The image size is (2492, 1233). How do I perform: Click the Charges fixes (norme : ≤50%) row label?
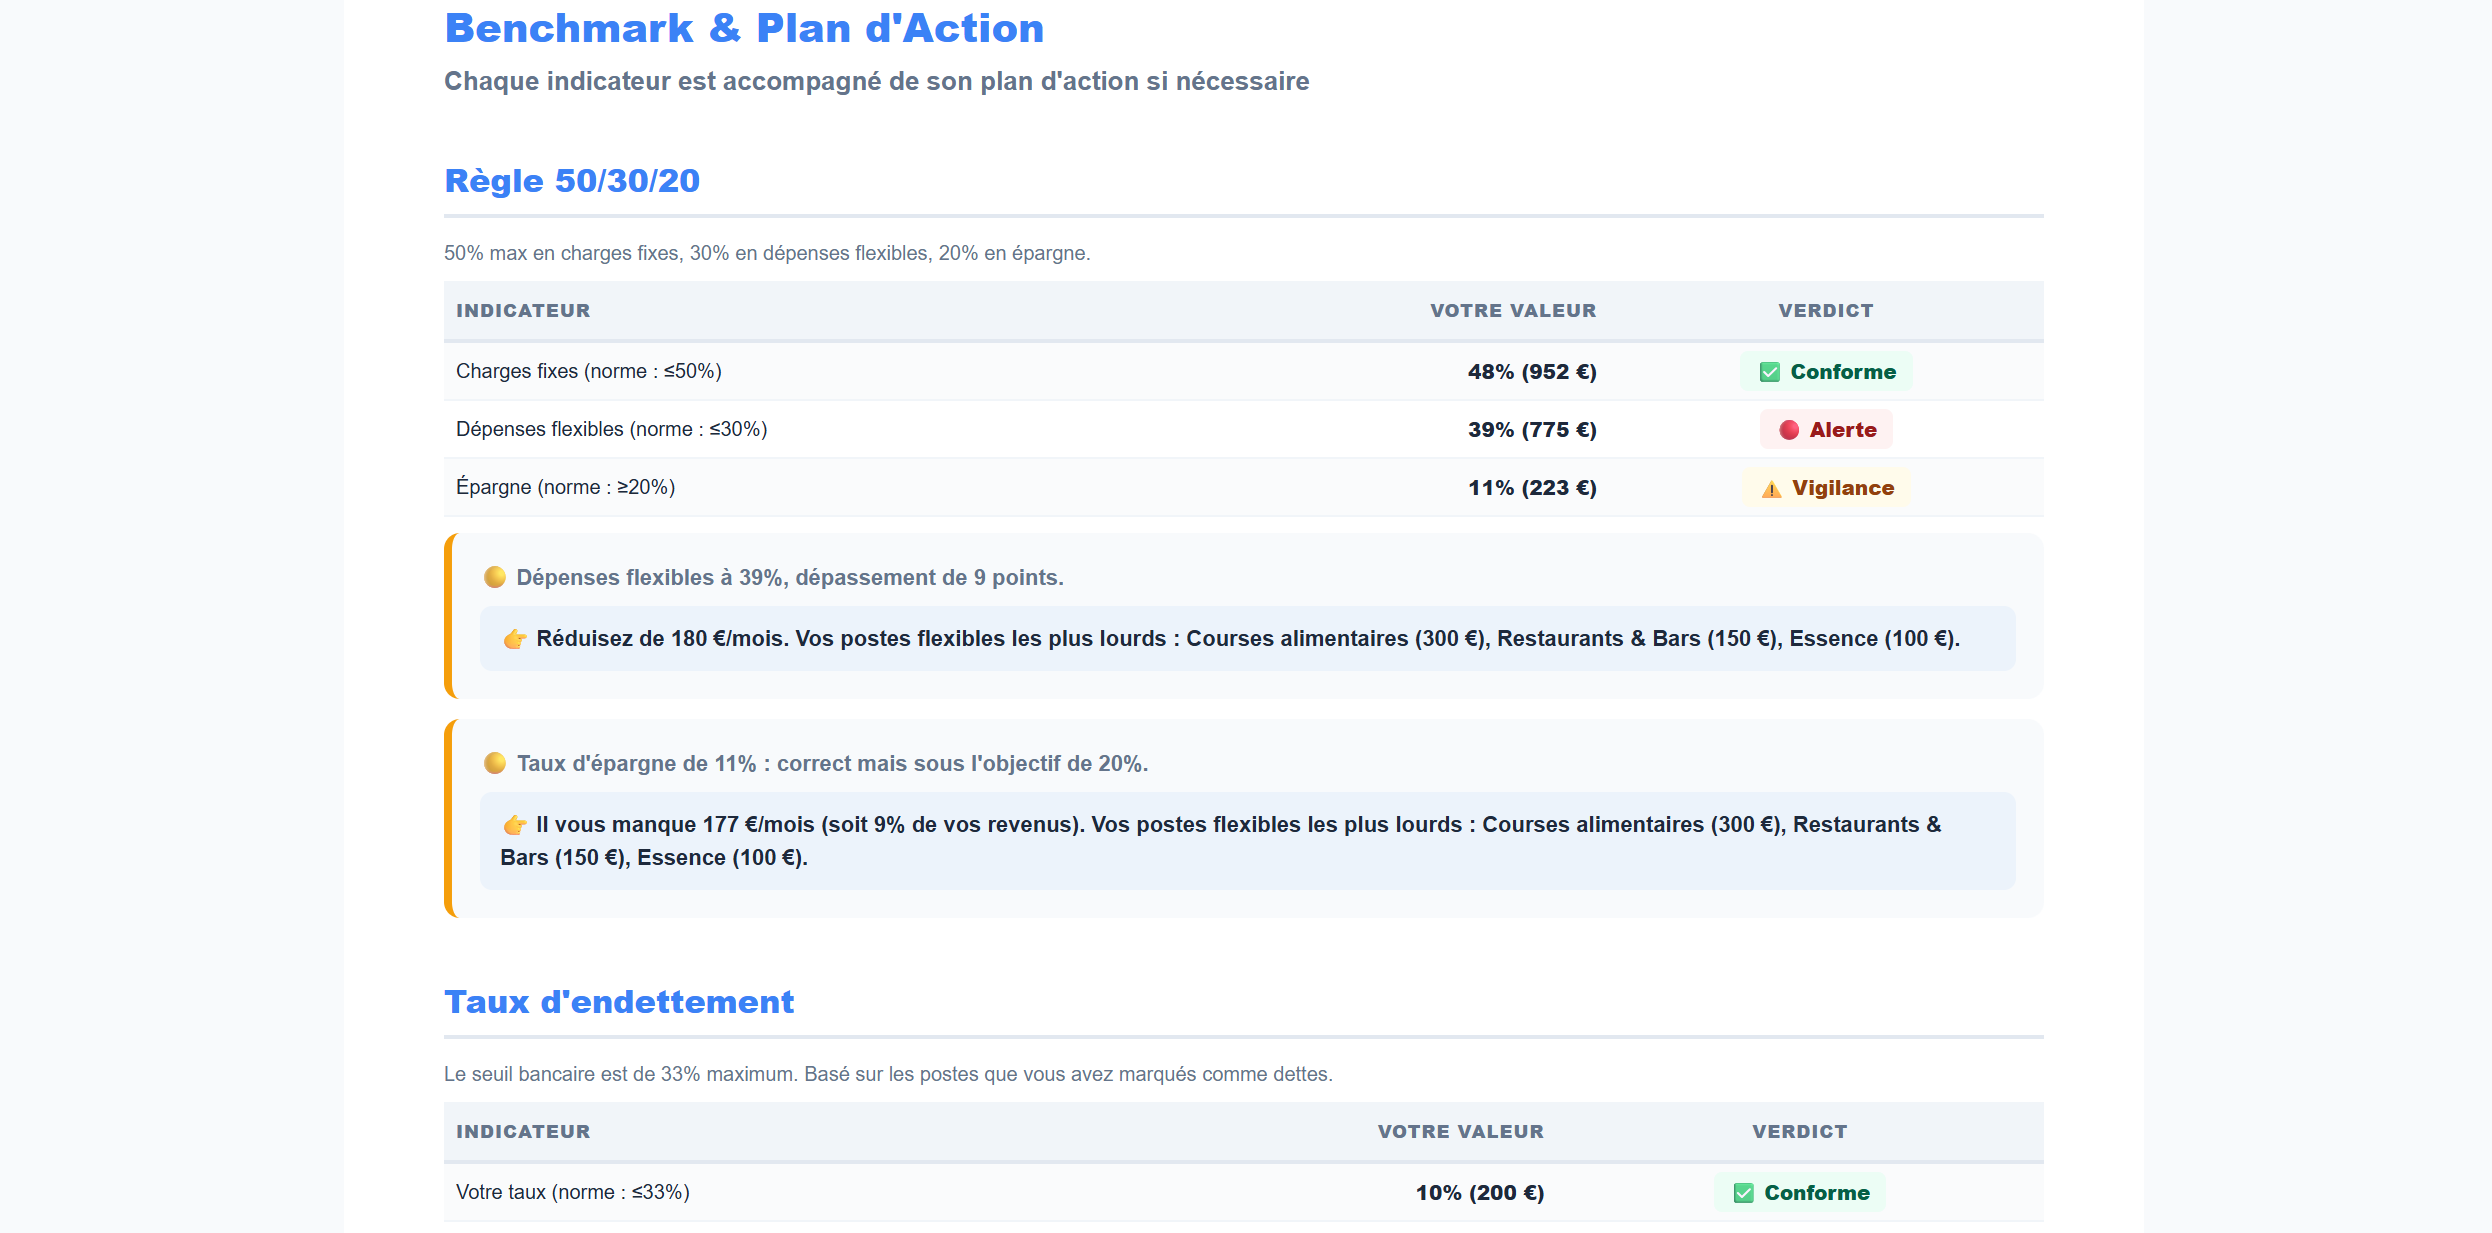tap(589, 371)
